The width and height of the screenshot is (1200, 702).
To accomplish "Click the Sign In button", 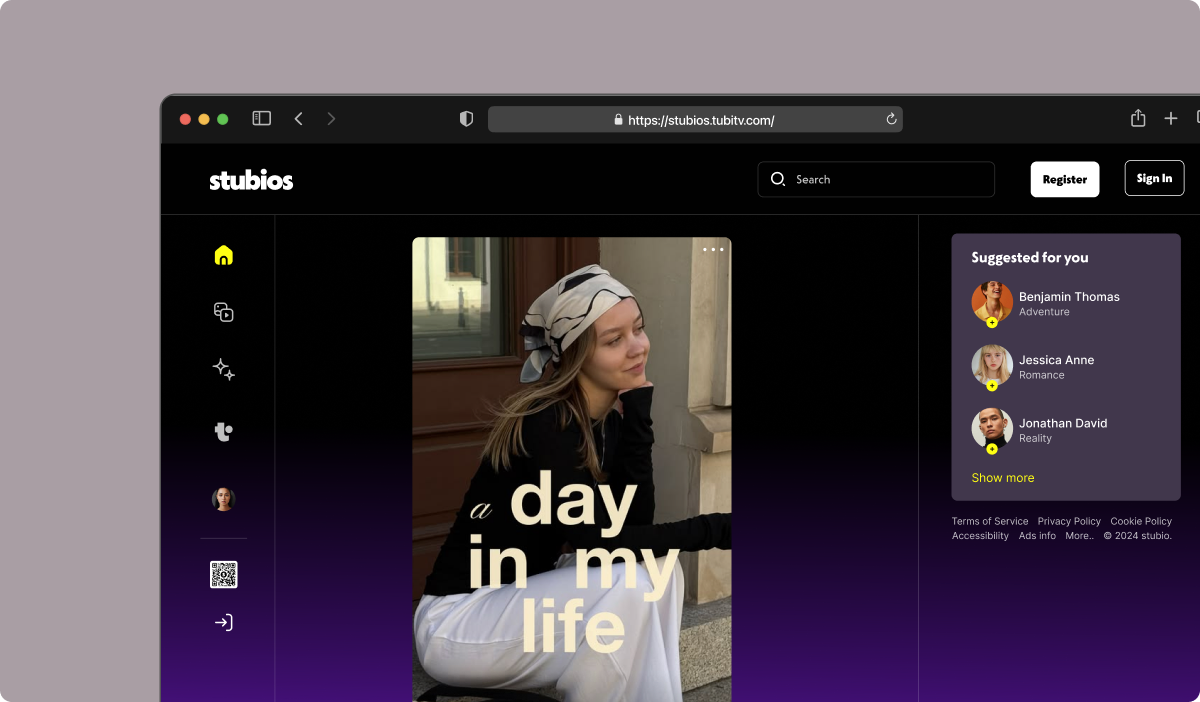I will pyautogui.click(x=1154, y=178).
